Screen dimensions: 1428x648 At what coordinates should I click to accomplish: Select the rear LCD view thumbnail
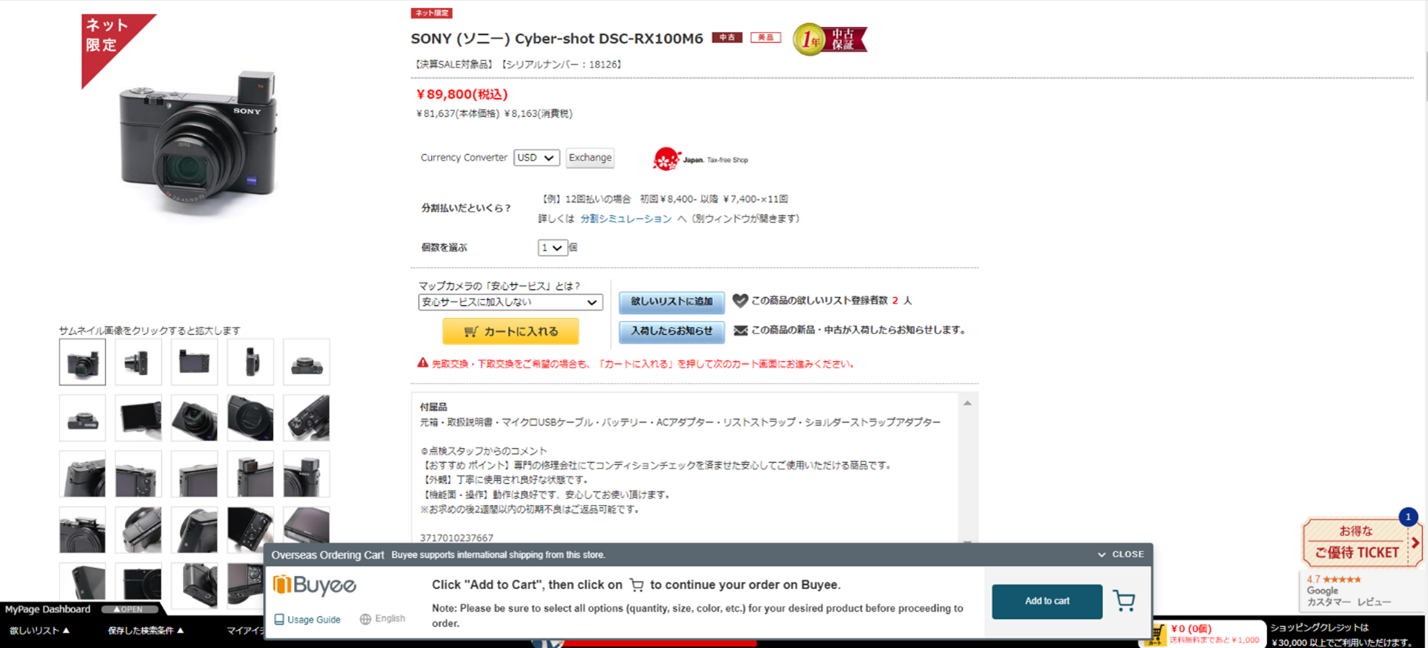tap(194, 362)
